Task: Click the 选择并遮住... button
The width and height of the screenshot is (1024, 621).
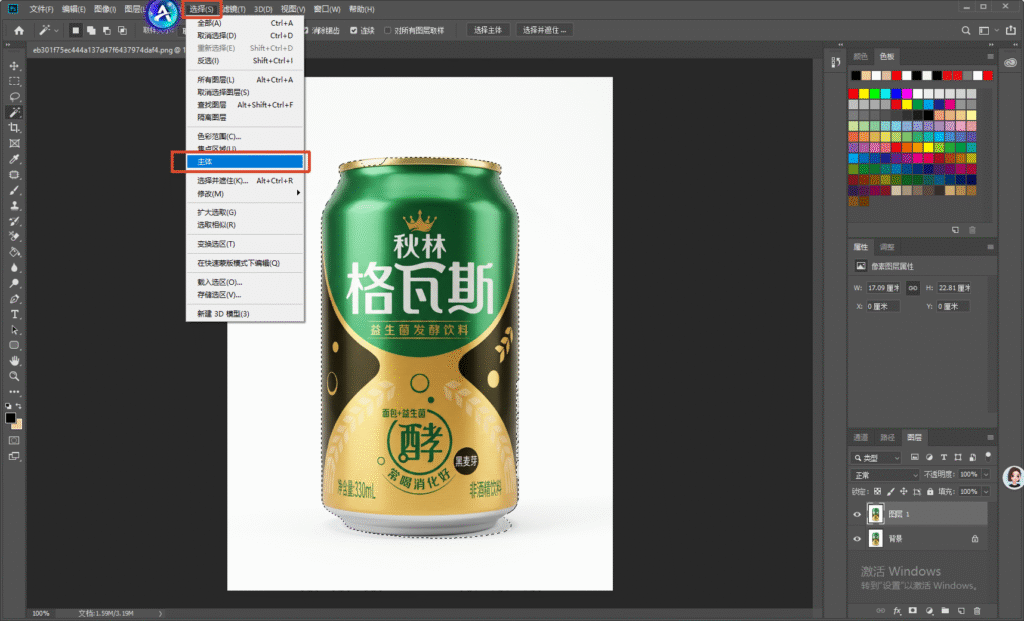Action: (545, 30)
